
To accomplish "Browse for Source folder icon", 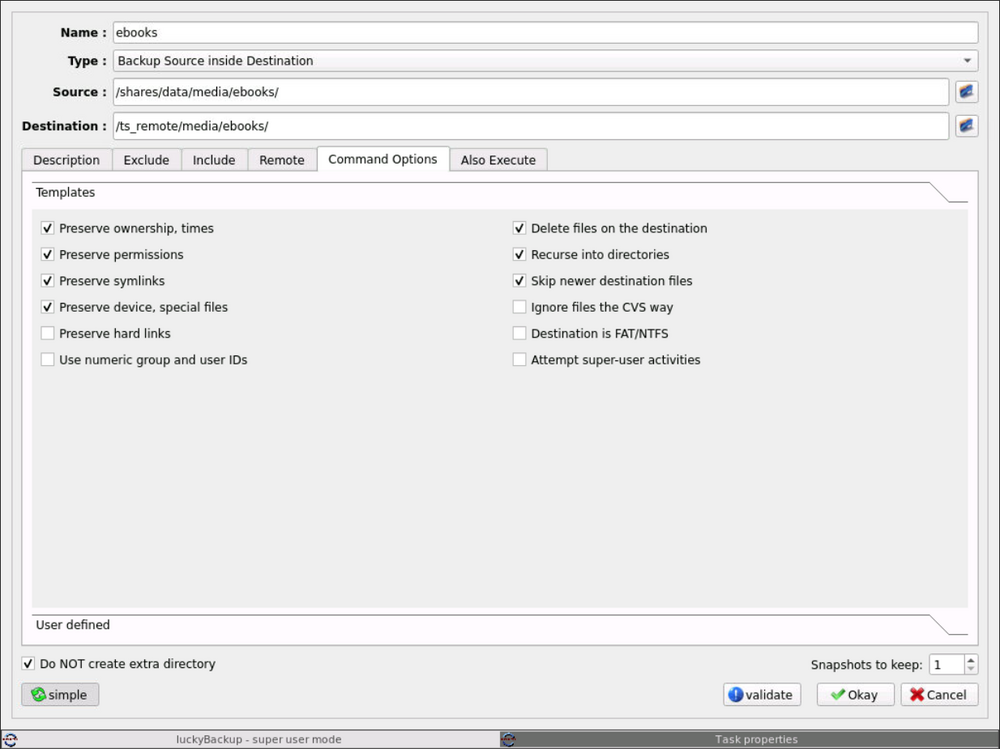I will 966,92.
